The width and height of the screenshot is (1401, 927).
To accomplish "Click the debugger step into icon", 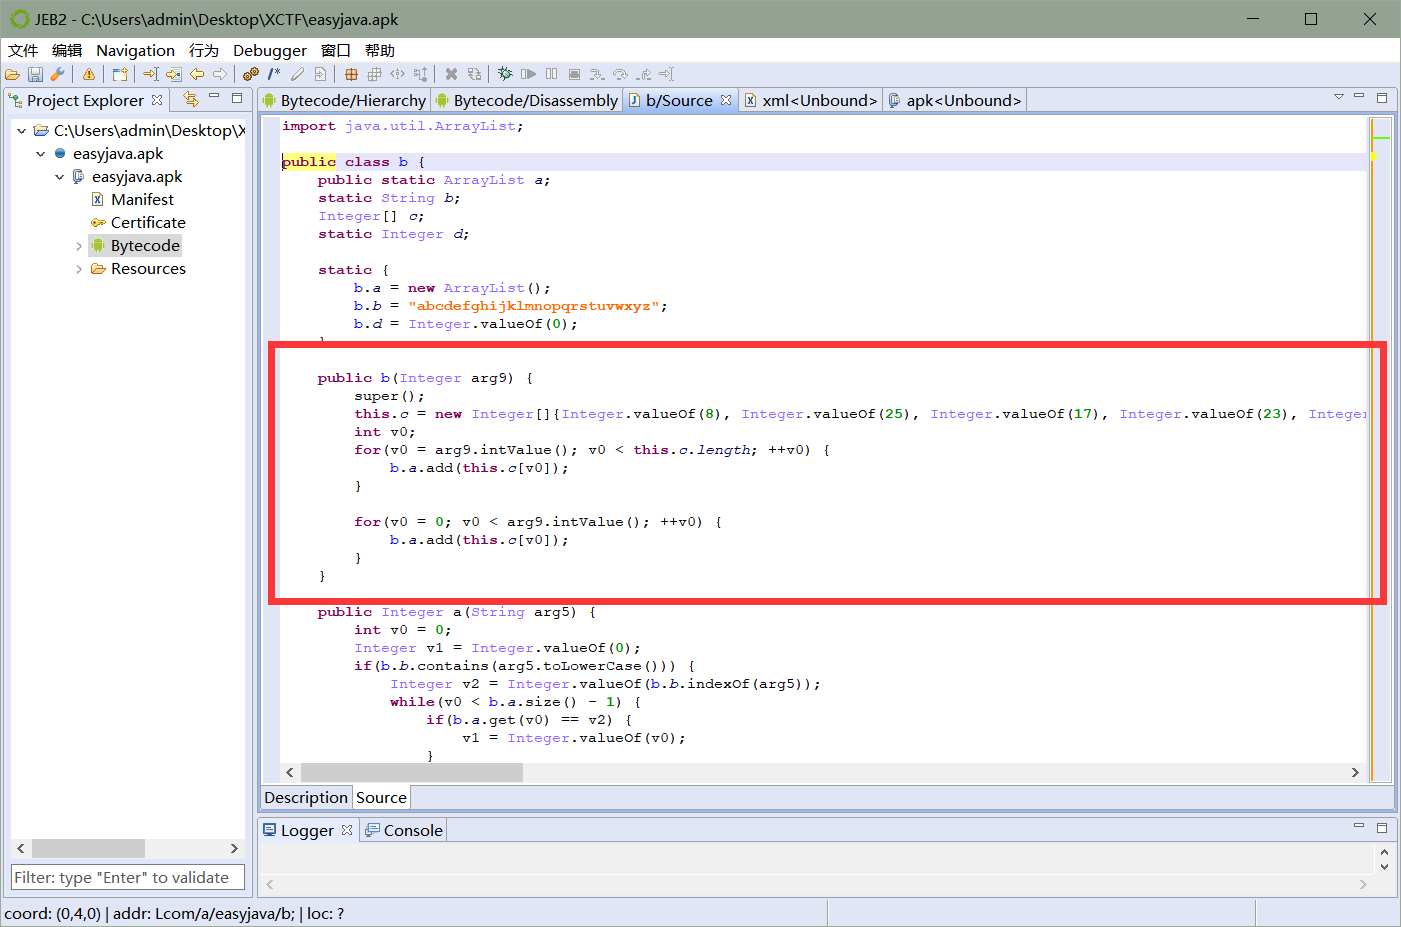I will tap(597, 74).
